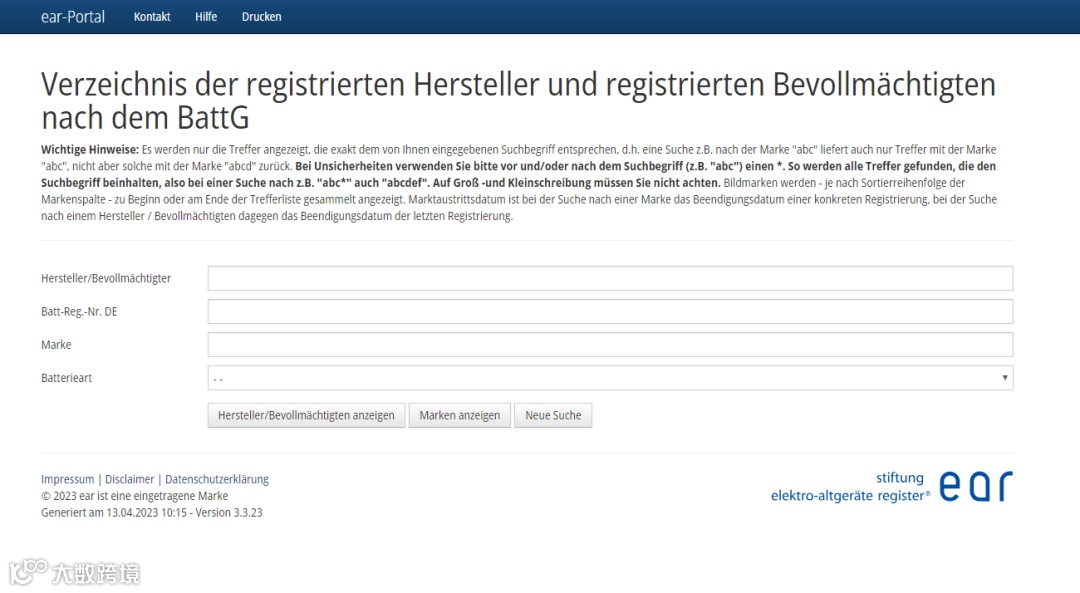Image resolution: width=1080 pixels, height=593 pixels.
Task: Open the Kontakt menu item
Action: point(152,17)
